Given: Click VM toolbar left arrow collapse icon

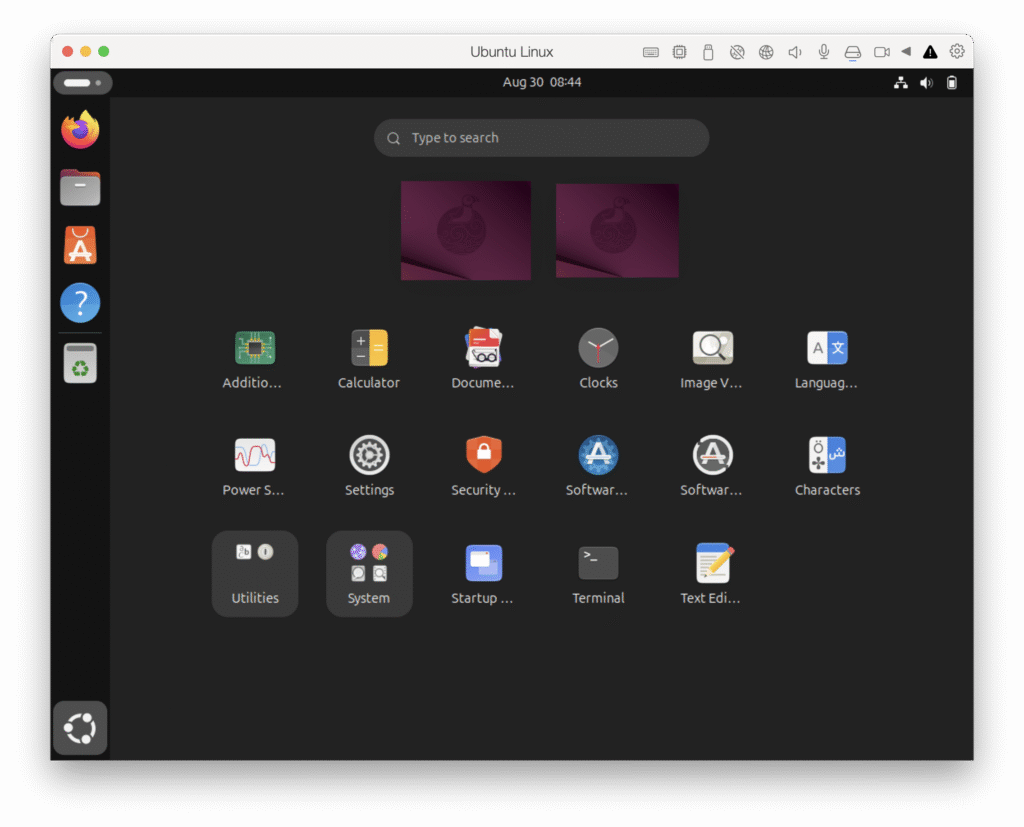Looking at the screenshot, I should click(x=906, y=52).
